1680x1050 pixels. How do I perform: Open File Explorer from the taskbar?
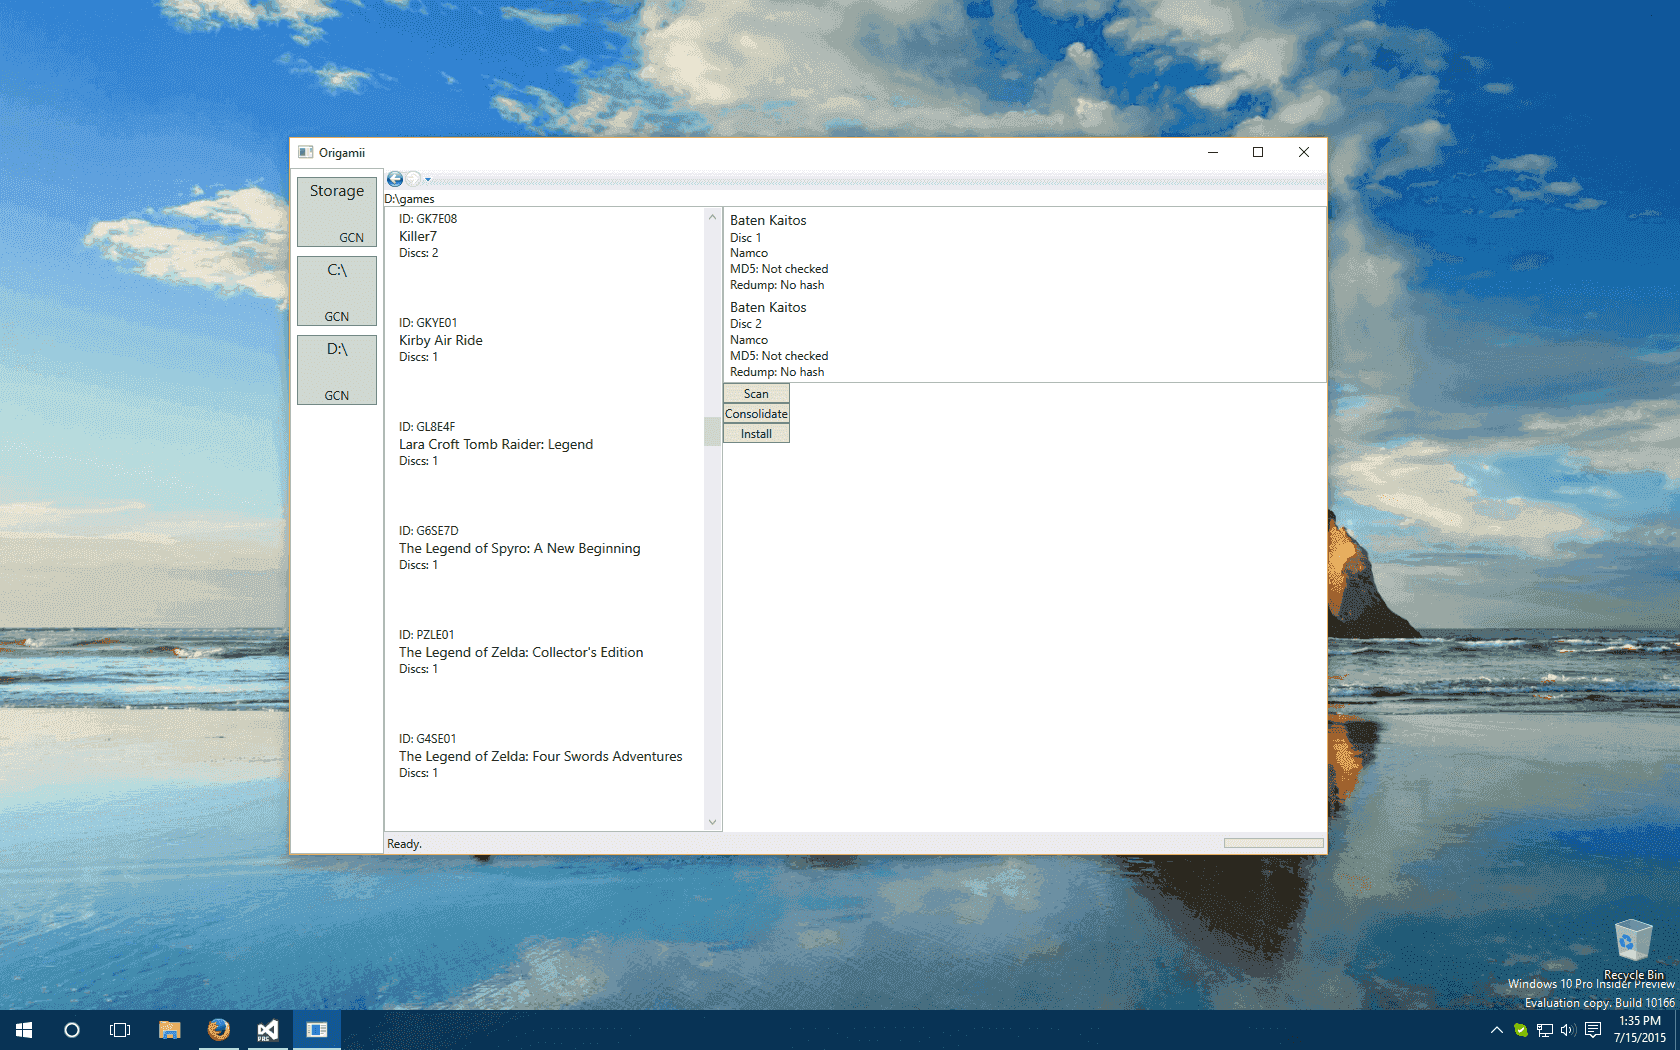[x=170, y=1030]
